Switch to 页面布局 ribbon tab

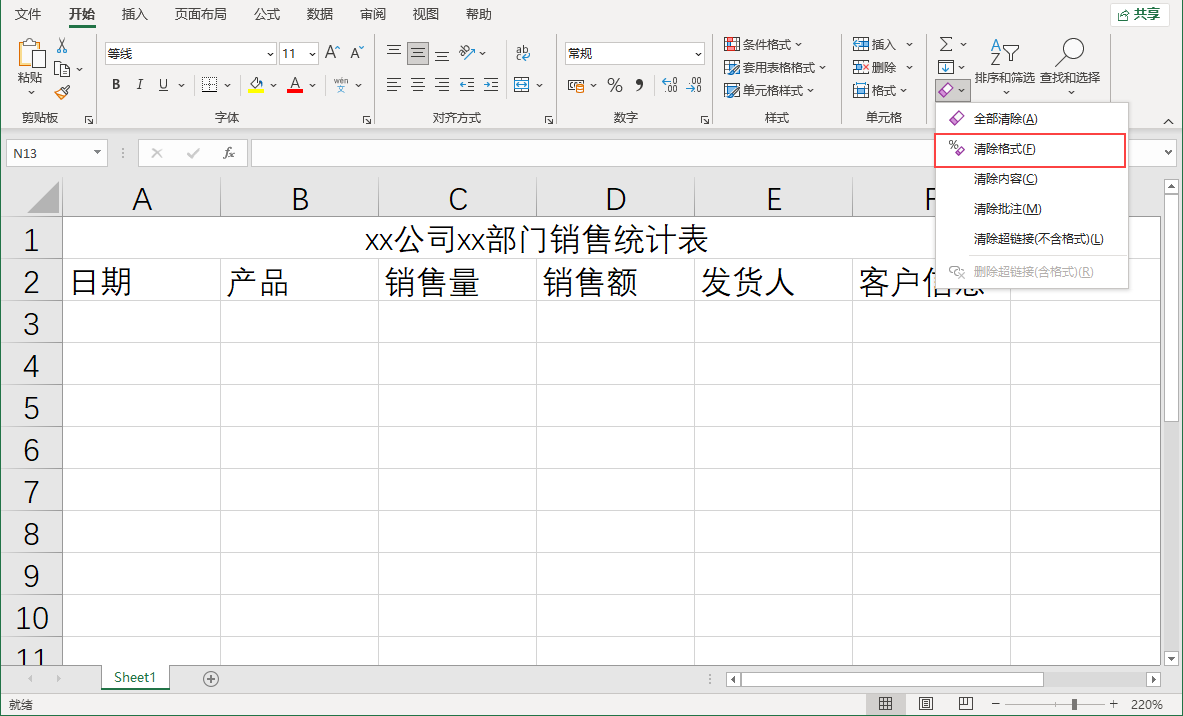pyautogui.click(x=200, y=14)
